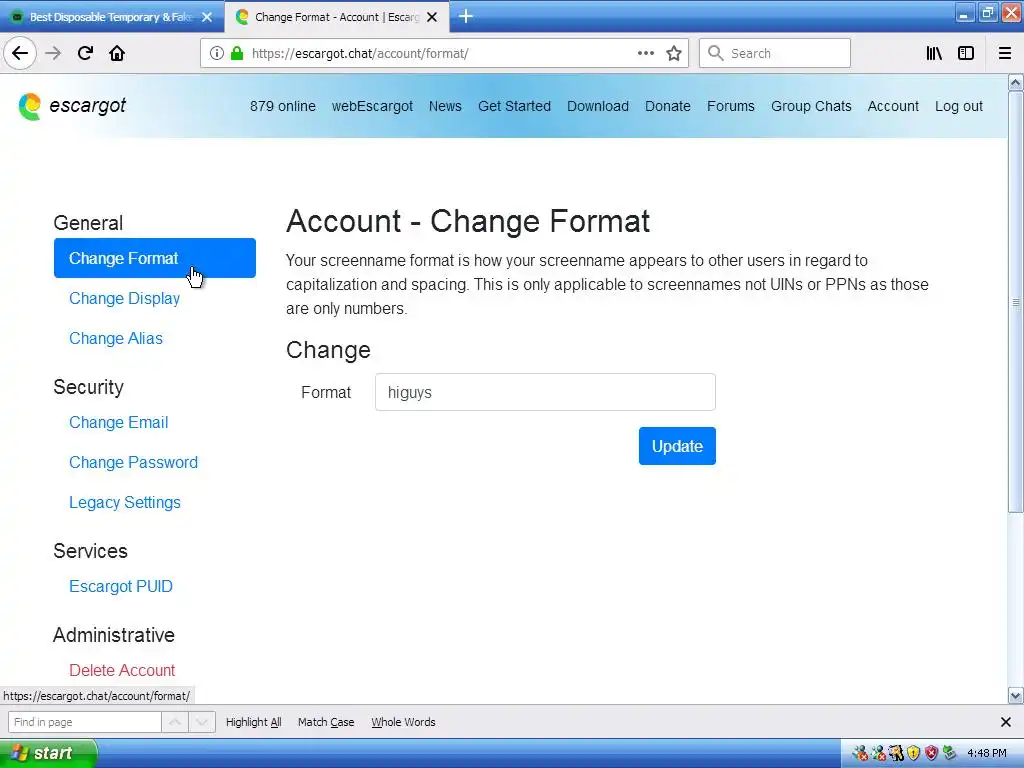
Task: Open the Download page
Action: click(598, 106)
